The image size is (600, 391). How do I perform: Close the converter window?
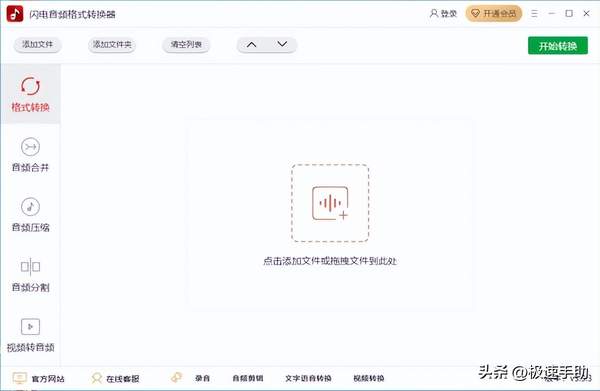click(x=586, y=14)
